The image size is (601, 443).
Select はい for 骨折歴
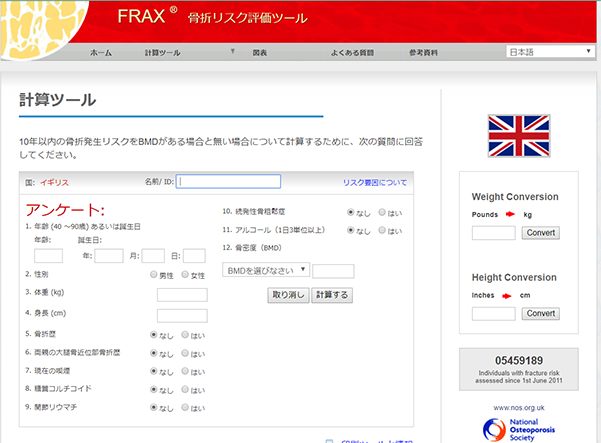184,335
